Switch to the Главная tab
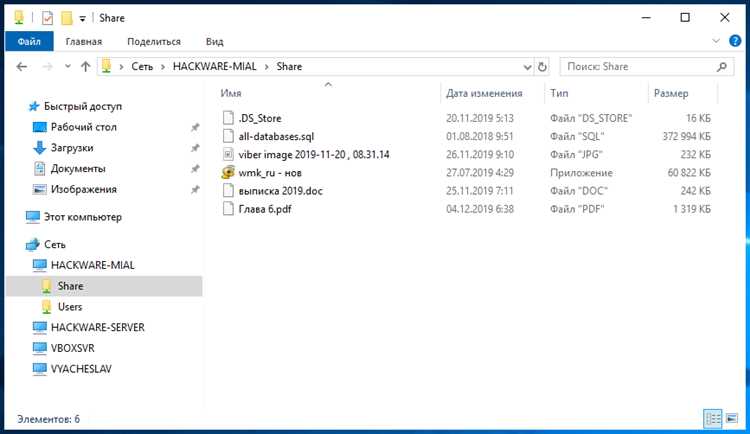The height and width of the screenshot is (434, 750). pyautogui.click(x=84, y=42)
